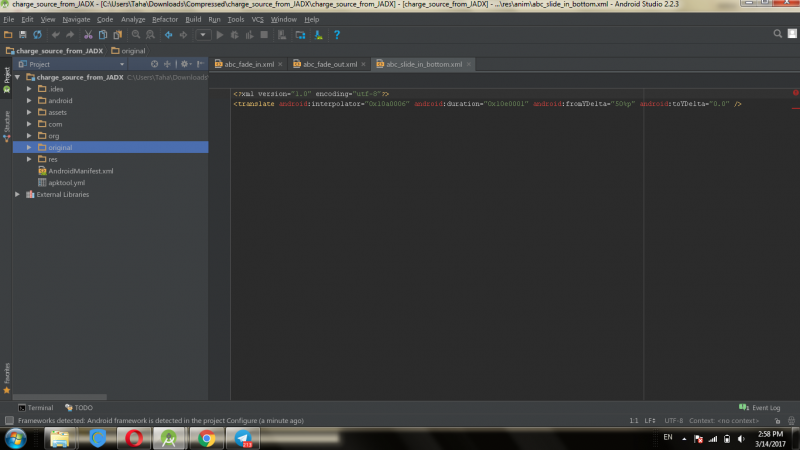Image resolution: width=800 pixels, height=450 pixels.
Task: Open the run configuration dropdown
Action: (x=202, y=34)
